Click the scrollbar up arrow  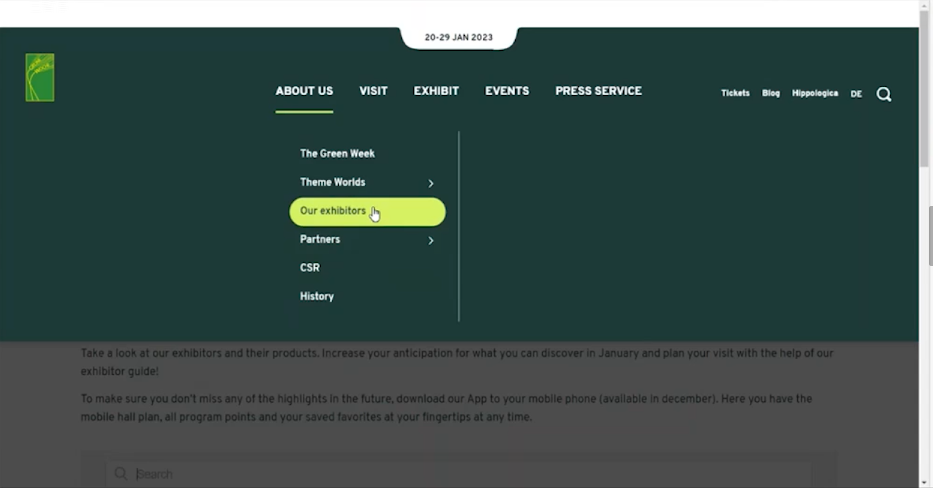(926, 5)
